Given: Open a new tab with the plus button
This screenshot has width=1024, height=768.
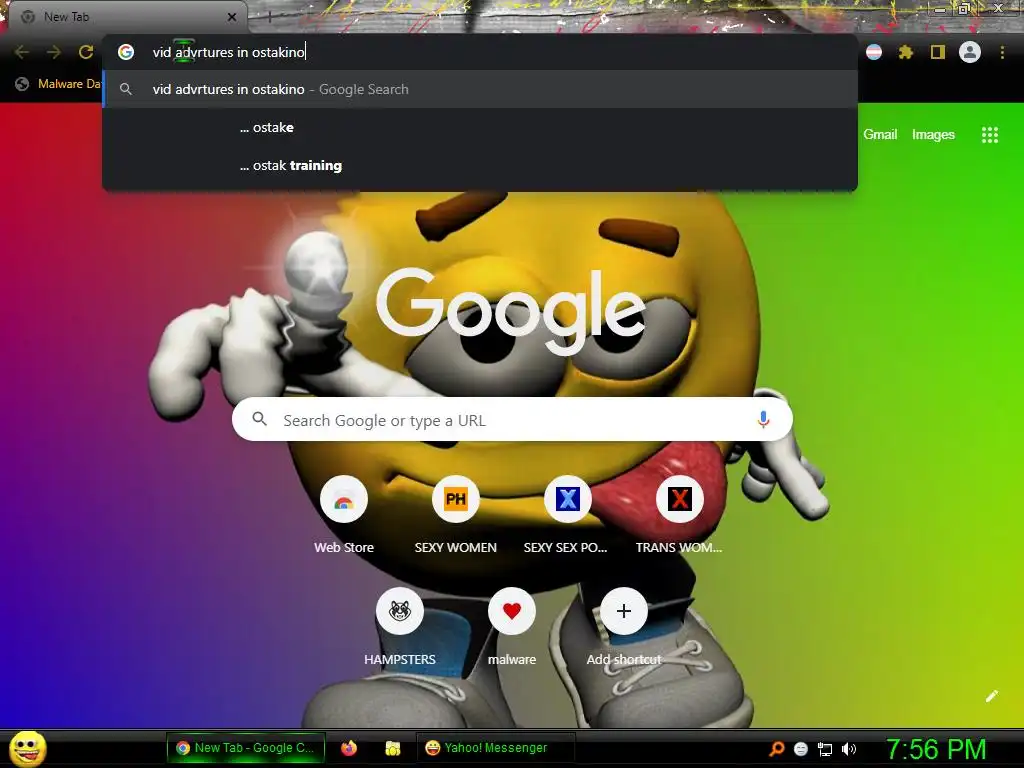Looking at the screenshot, I should click(x=269, y=17).
